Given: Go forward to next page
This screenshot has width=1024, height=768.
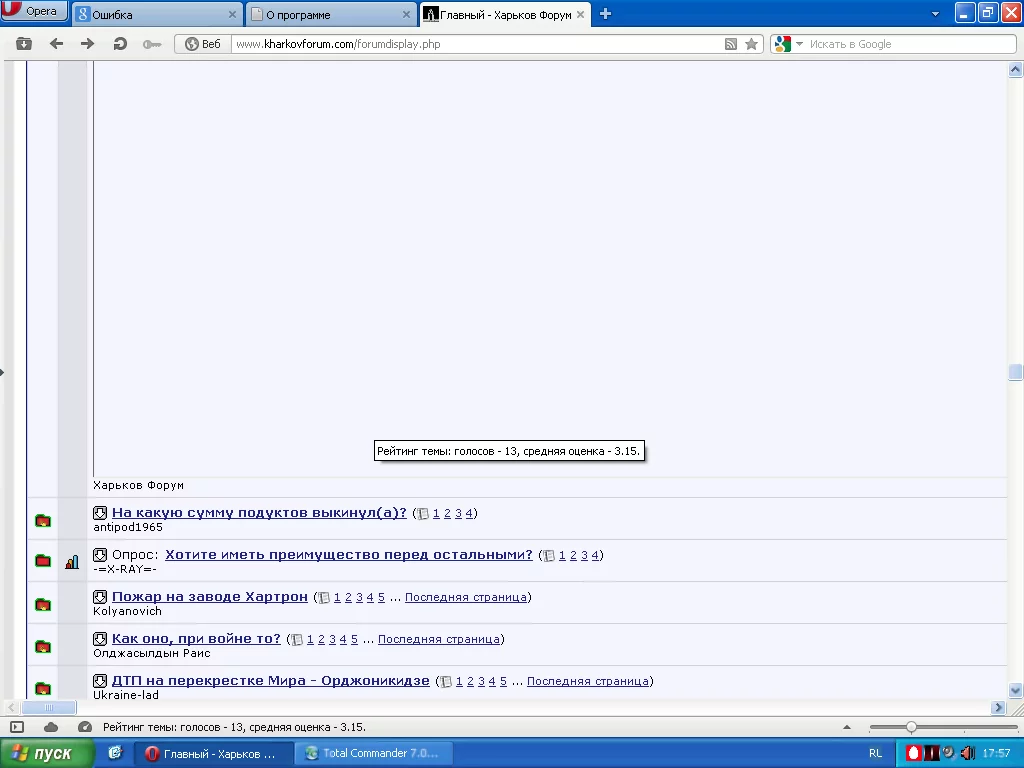Looking at the screenshot, I should point(88,44).
